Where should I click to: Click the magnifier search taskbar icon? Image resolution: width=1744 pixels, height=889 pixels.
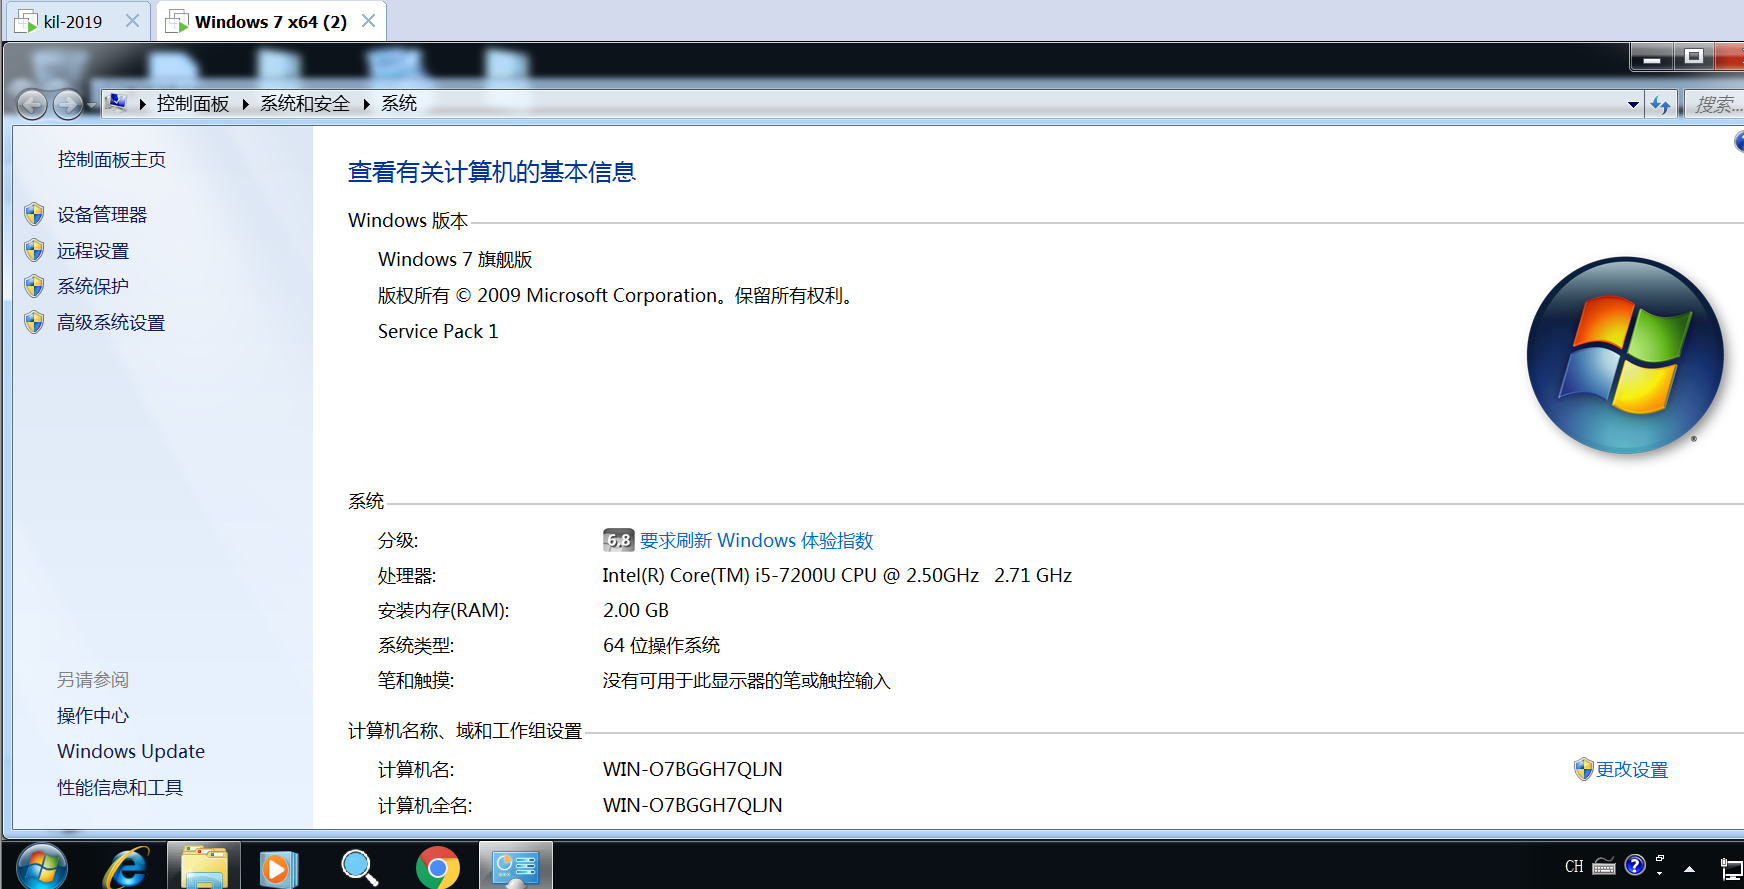tap(358, 867)
